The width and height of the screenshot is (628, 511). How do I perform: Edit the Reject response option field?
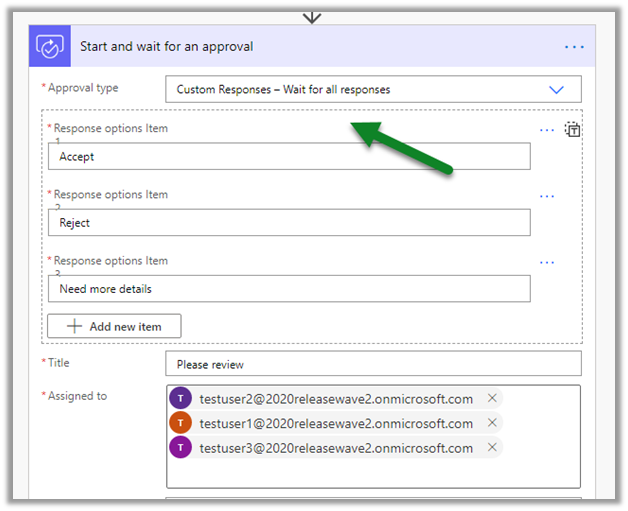288,223
